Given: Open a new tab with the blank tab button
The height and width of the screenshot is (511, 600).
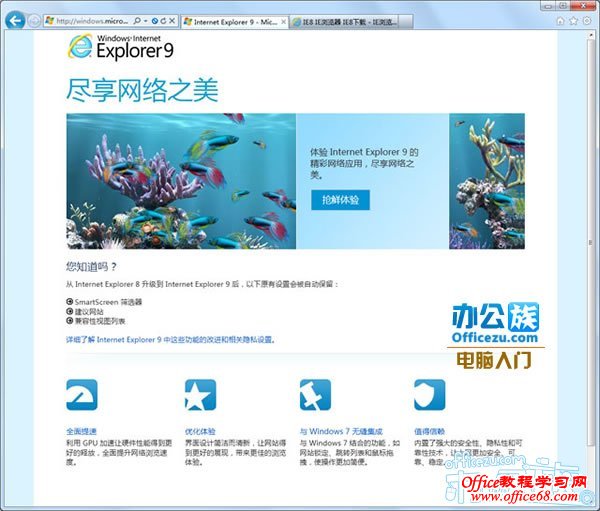Looking at the screenshot, I should pyautogui.click(x=406, y=22).
